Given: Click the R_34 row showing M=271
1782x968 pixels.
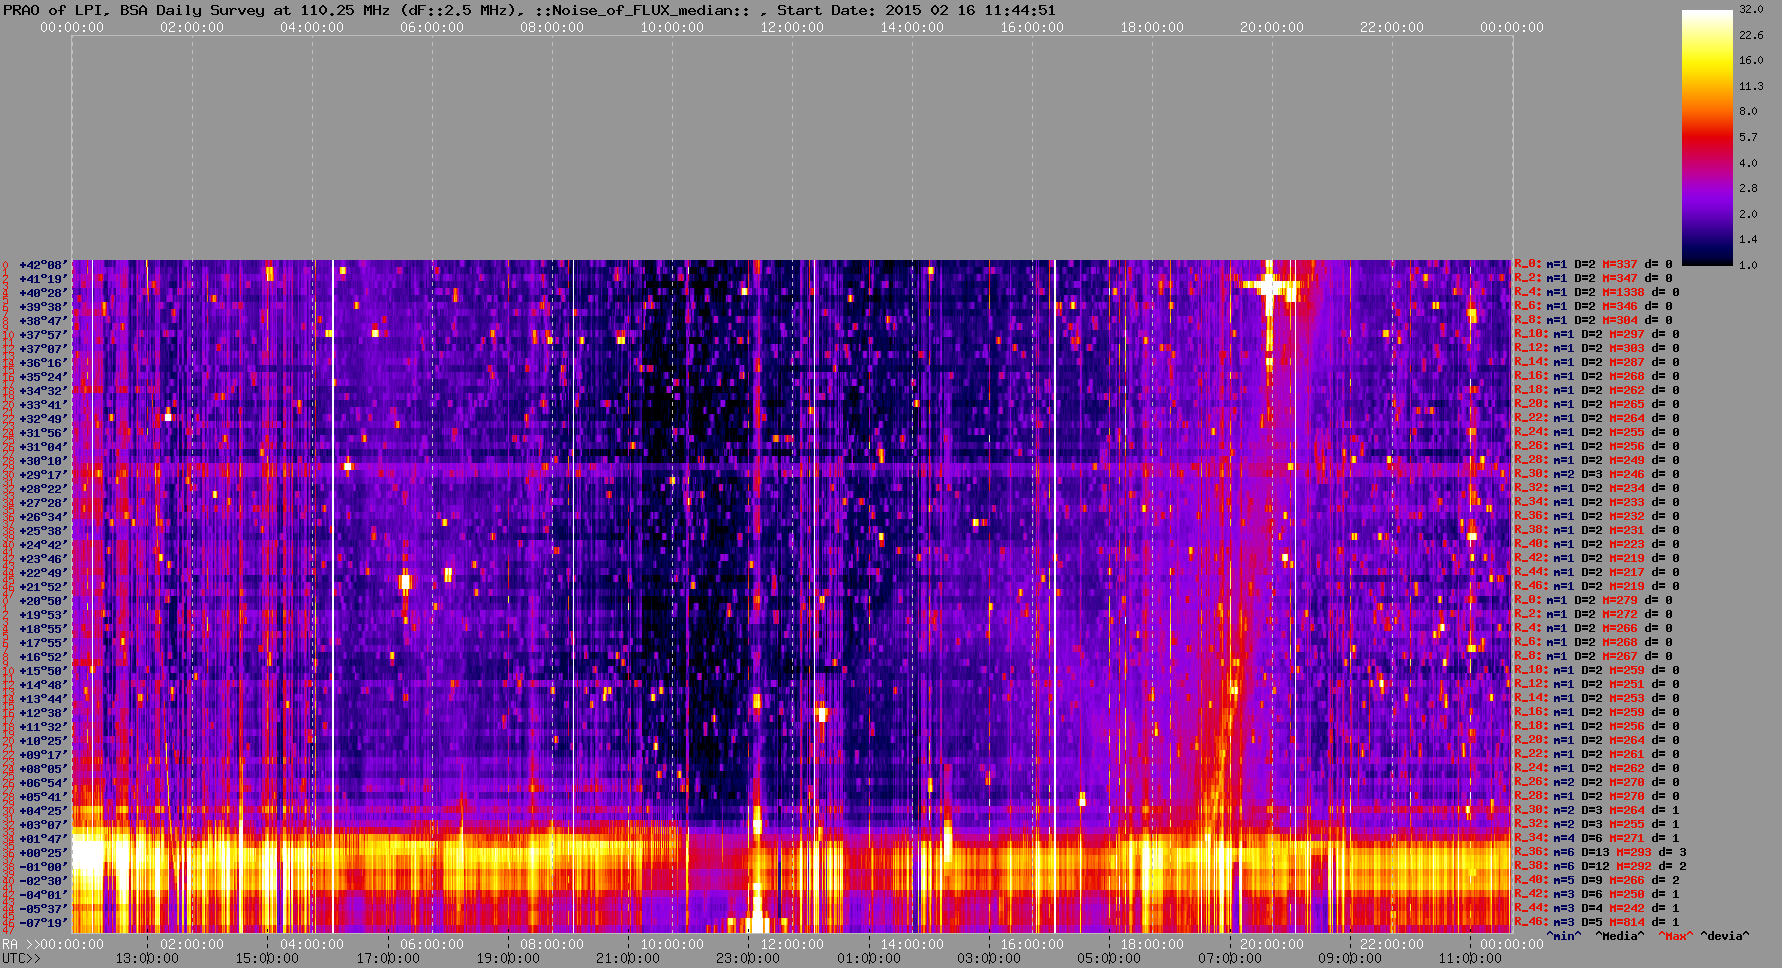Looking at the screenshot, I should click(x=1597, y=839).
